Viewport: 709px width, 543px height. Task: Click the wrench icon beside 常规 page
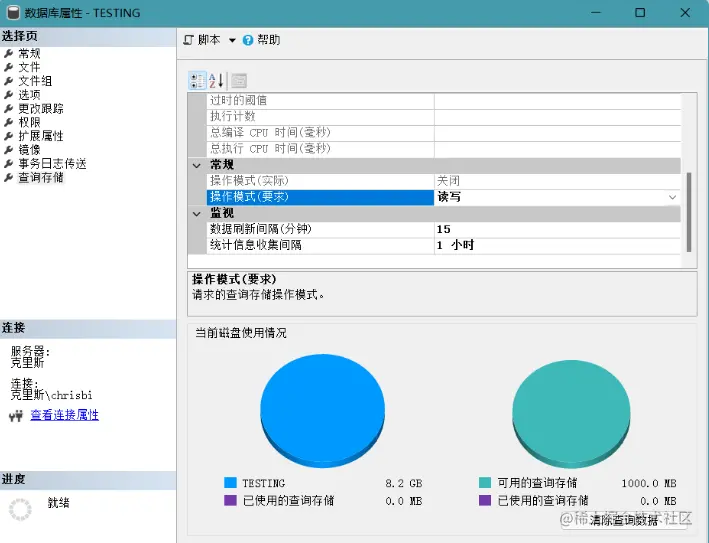(x=8, y=54)
